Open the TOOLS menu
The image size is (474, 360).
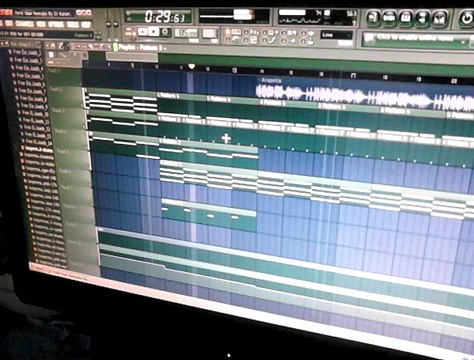pyautogui.click(x=73, y=25)
